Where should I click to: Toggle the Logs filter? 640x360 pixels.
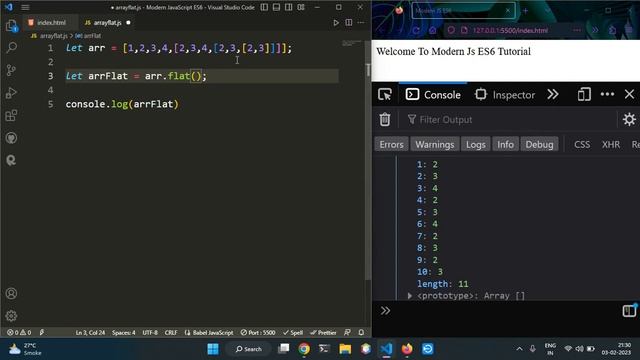point(476,144)
